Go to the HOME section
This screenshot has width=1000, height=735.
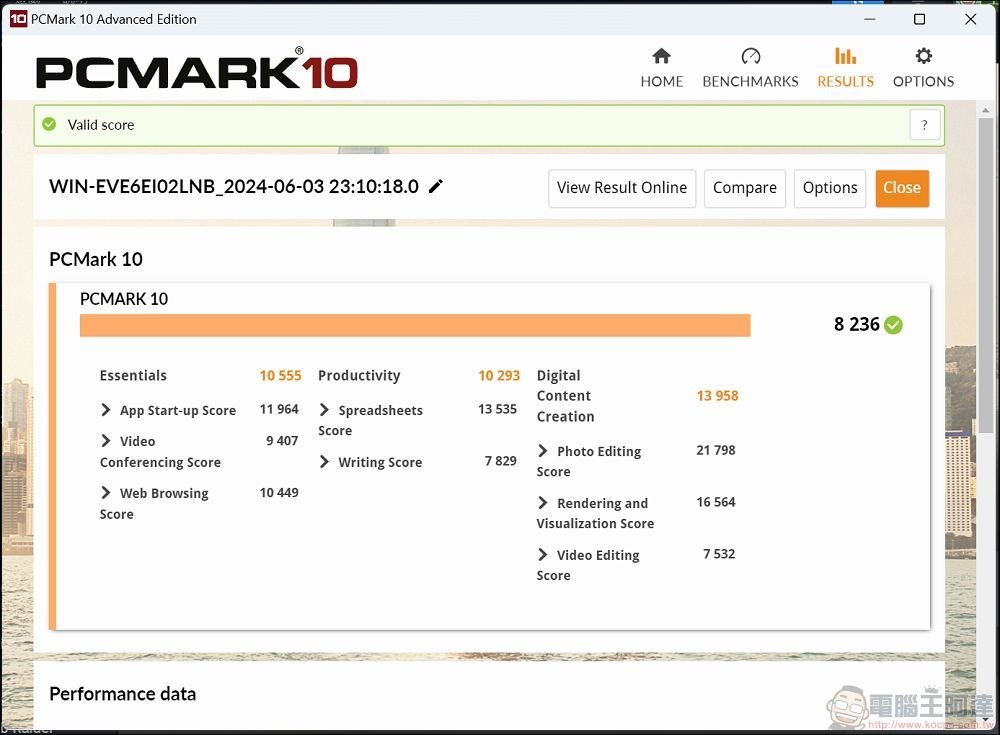(x=661, y=68)
